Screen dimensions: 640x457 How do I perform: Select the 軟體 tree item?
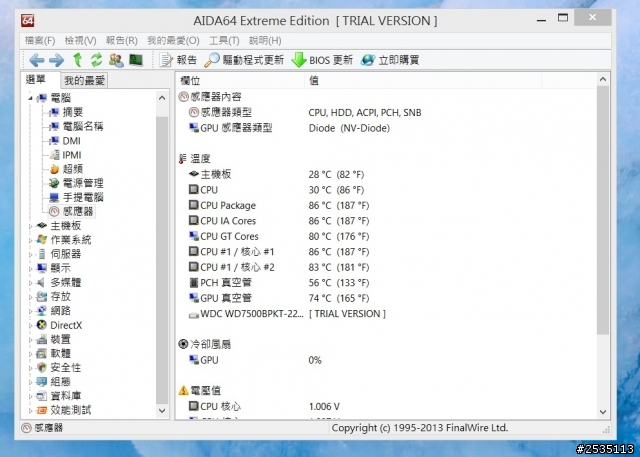click(60, 353)
